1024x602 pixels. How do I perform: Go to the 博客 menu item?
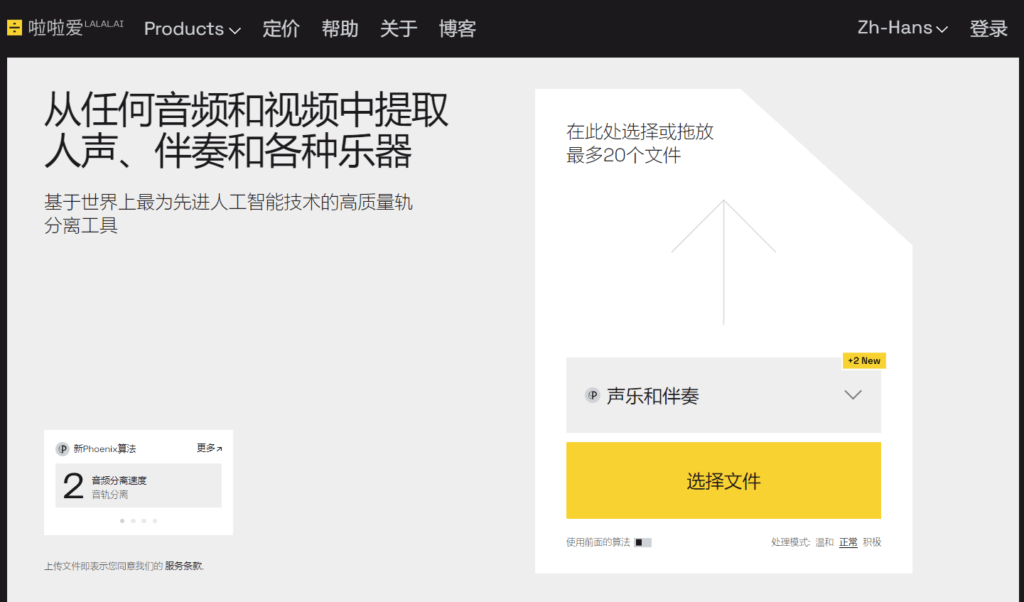457,29
